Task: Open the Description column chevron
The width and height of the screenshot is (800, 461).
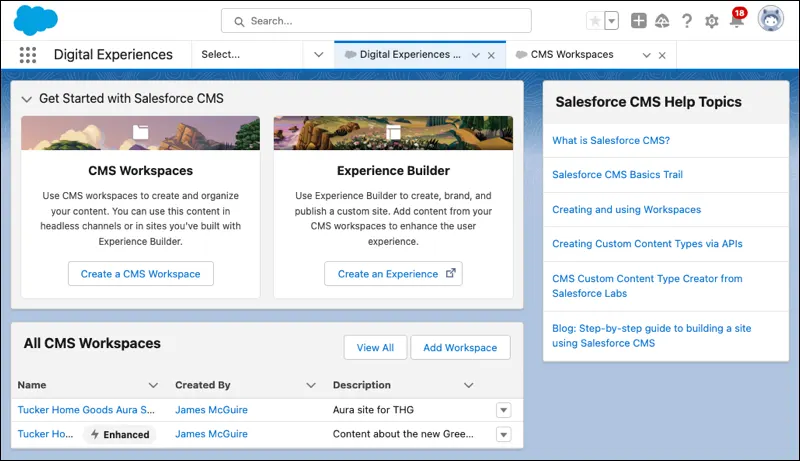Action: tap(468, 386)
